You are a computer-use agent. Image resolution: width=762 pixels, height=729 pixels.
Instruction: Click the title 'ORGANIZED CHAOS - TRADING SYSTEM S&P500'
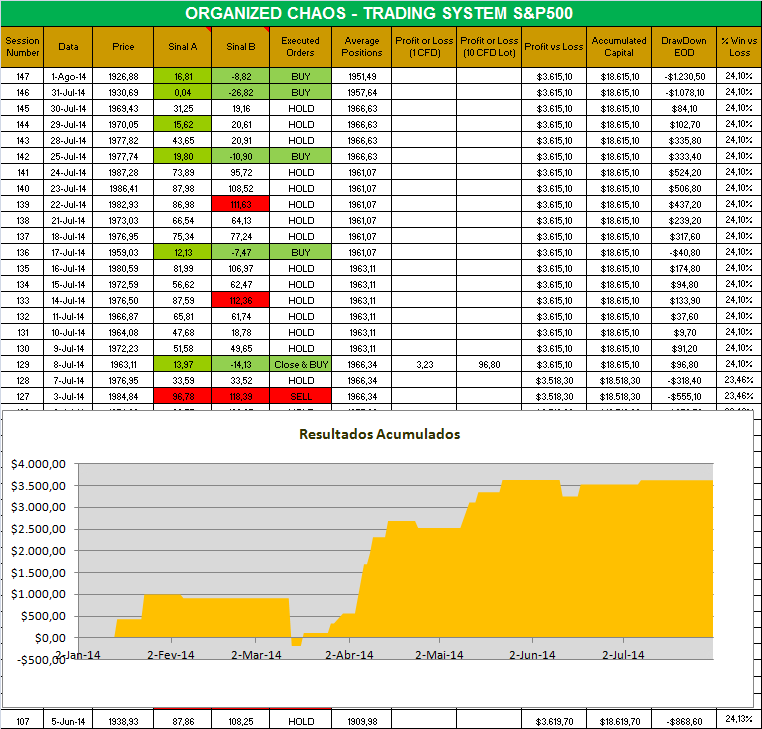(379, 13)
